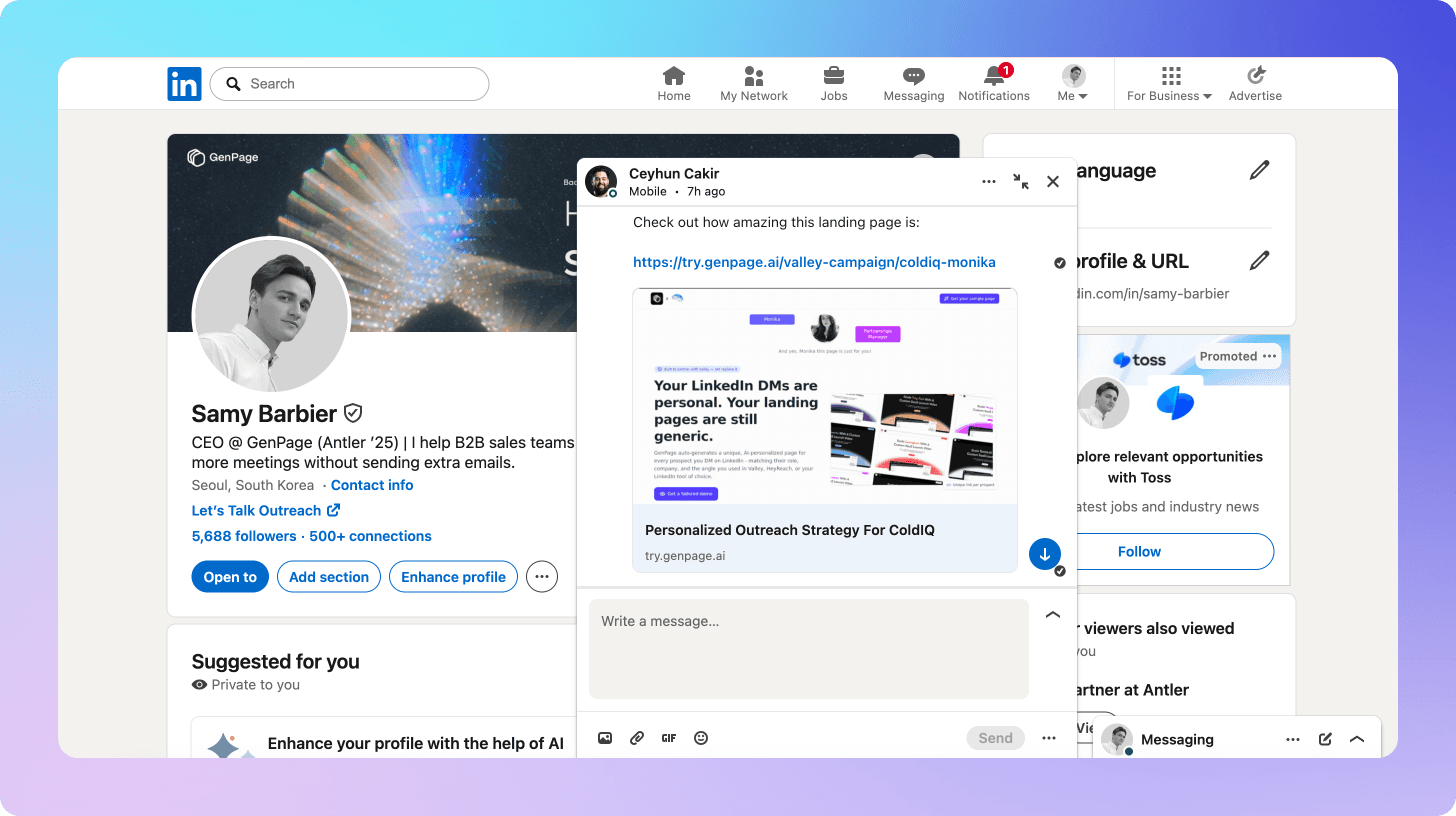This screenshot has width=1456, height=816.
Task: Open Contact info link
Action: click(x=372, y=485)
